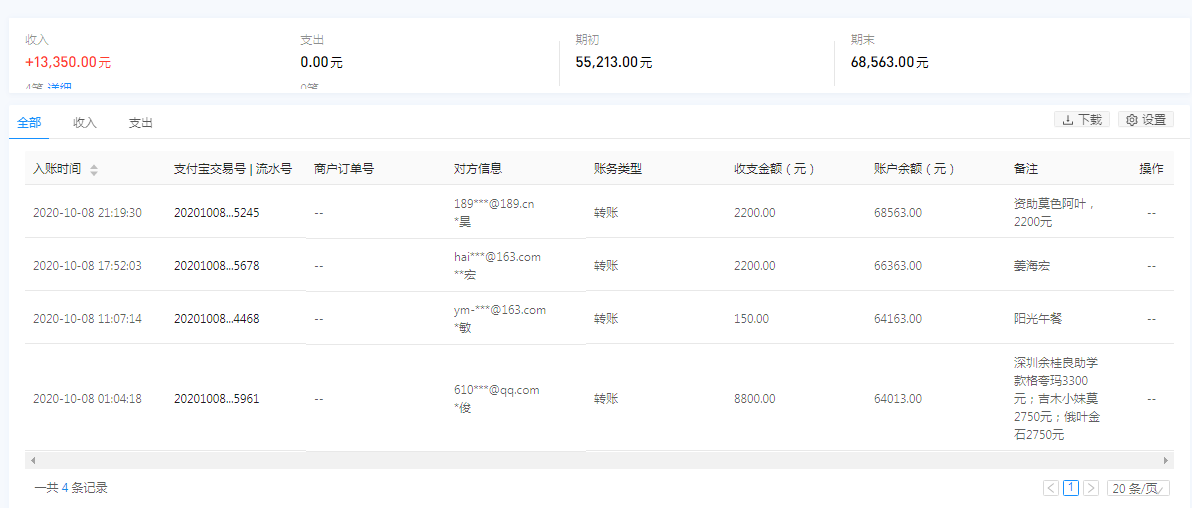The width and height of the screenshot is (1192, 508).
Task: Click the scrollbar's right arrow
Action: pyautogui.click(x=1166, y=460)
